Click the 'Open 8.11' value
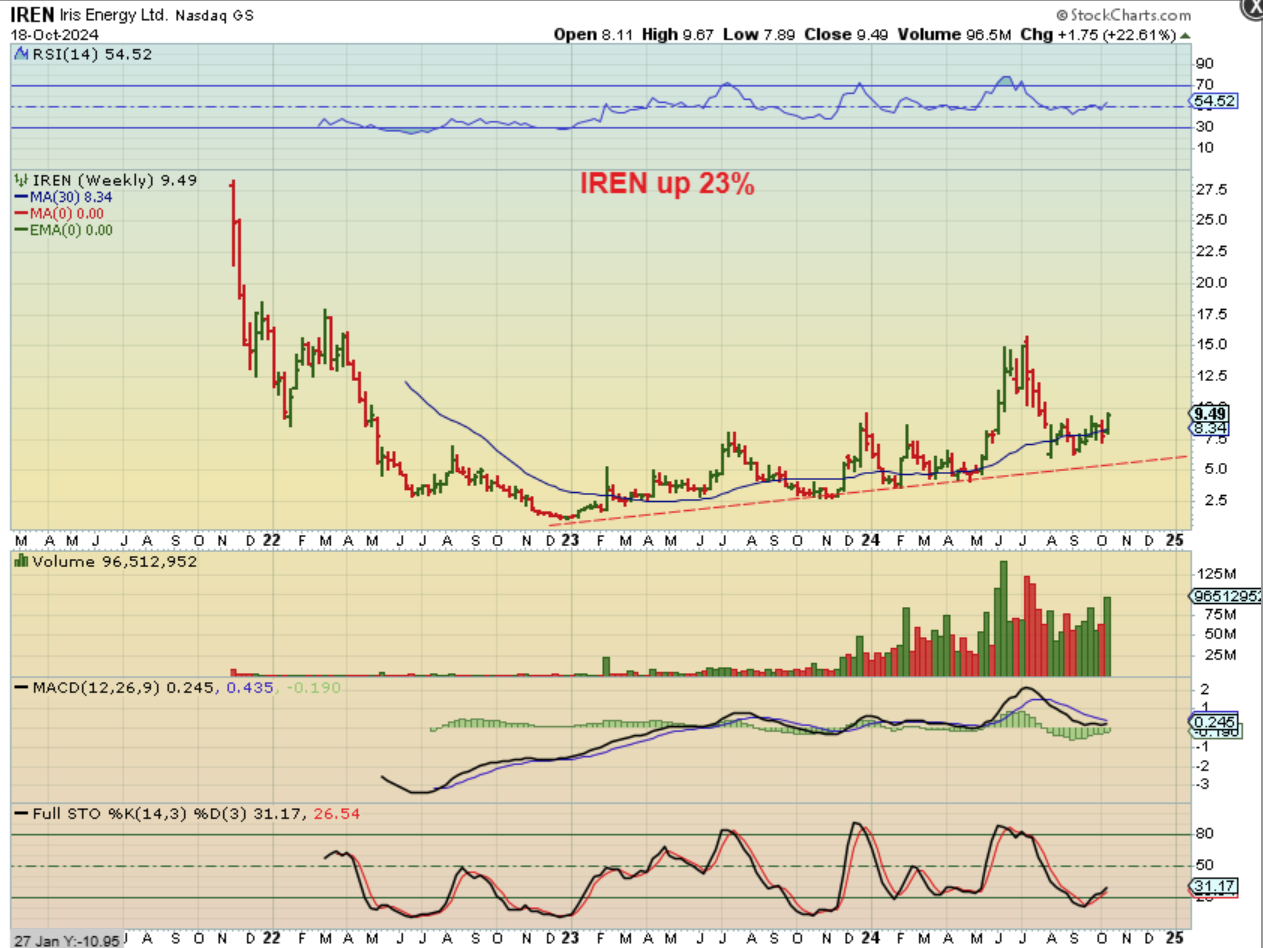This screenshot has height=948, width=1263. pyautogui.click(x=594, y=34)
